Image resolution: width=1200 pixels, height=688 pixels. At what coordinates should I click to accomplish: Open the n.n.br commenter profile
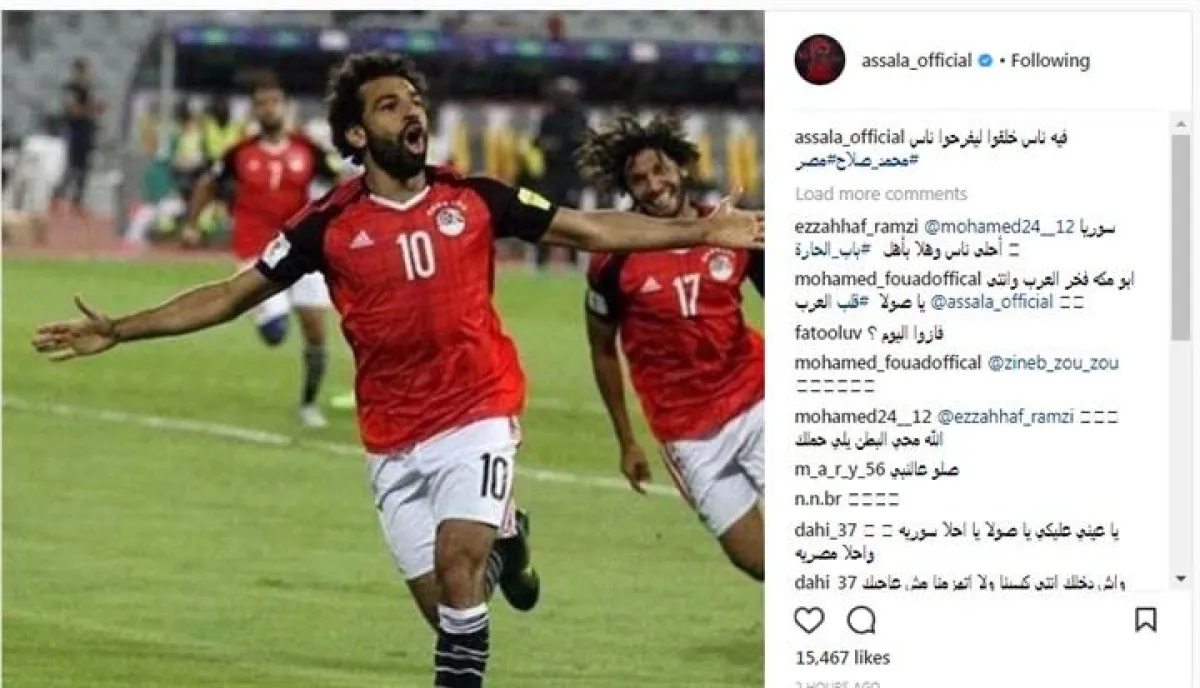819,498
